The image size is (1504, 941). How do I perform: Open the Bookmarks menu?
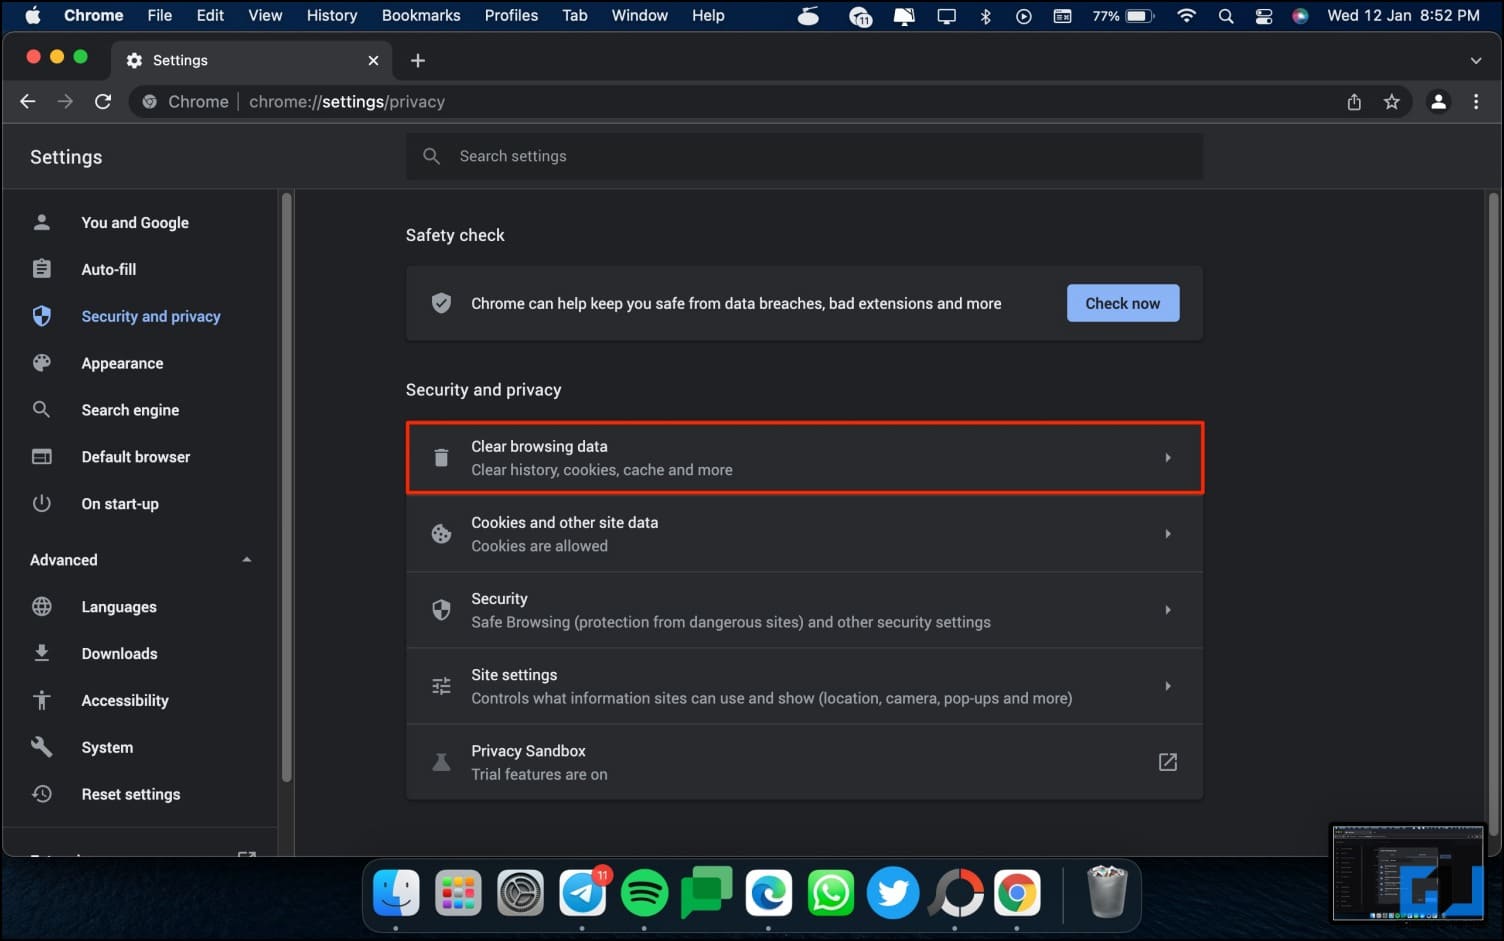click(x=420, y=15)
